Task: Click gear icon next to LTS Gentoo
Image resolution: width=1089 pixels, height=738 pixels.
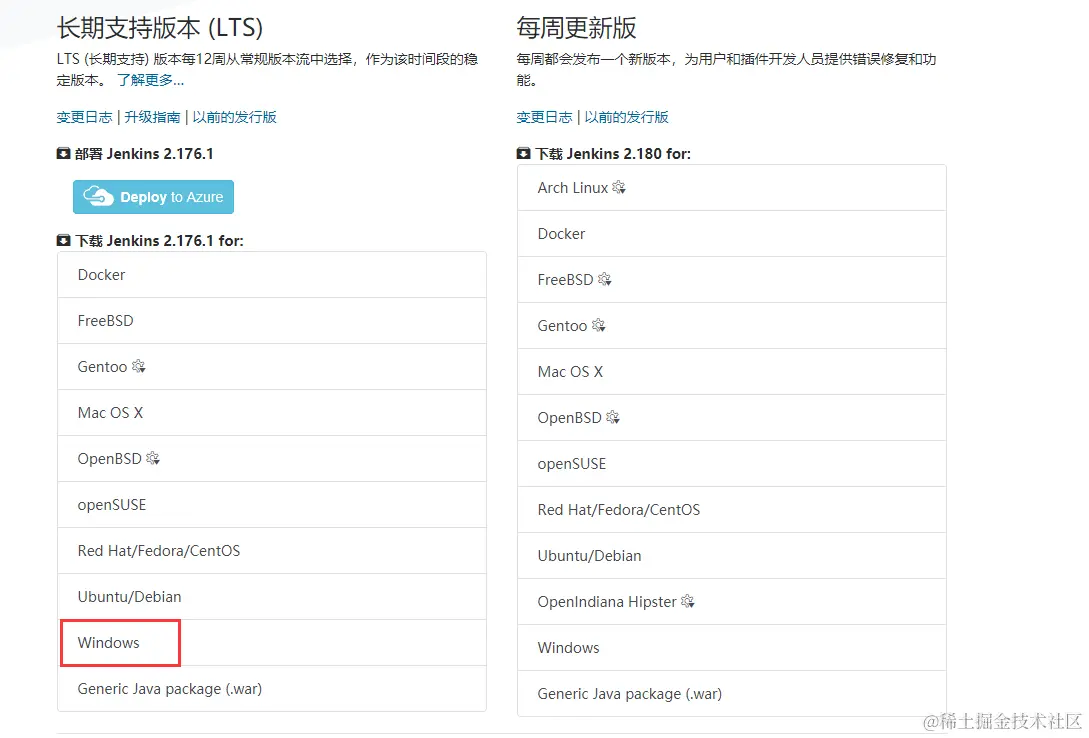Action: [x=138, y=366]
